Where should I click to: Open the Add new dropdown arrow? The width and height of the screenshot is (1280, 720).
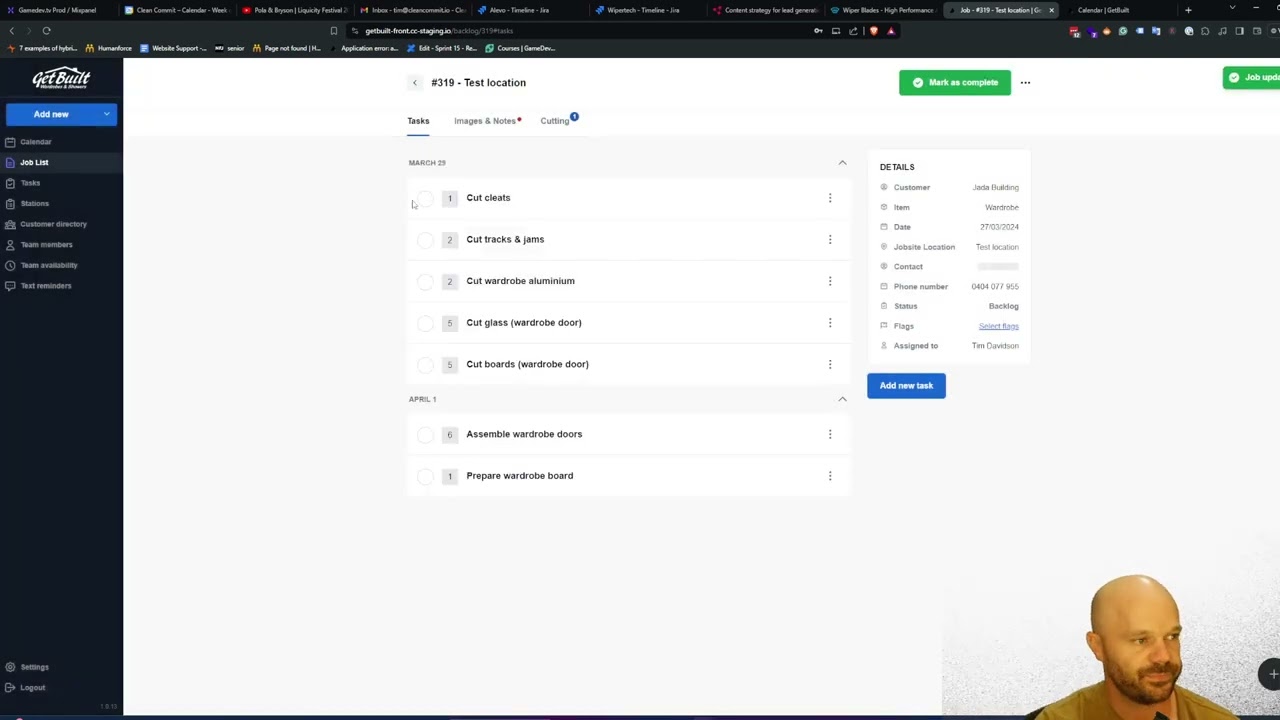(106, 114)
